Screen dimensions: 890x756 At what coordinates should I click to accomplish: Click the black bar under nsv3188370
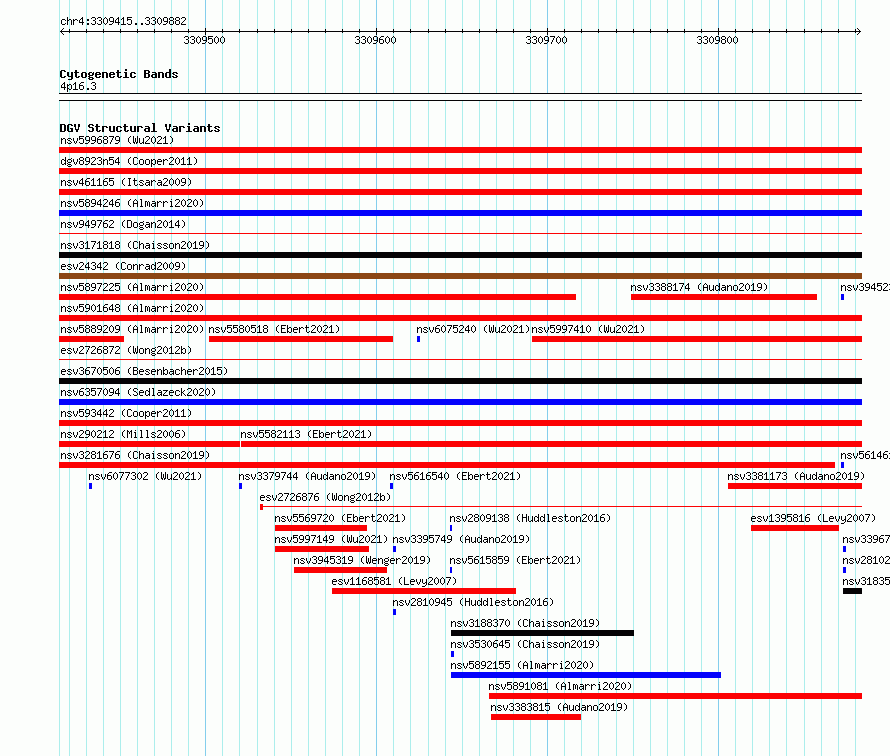542,633
